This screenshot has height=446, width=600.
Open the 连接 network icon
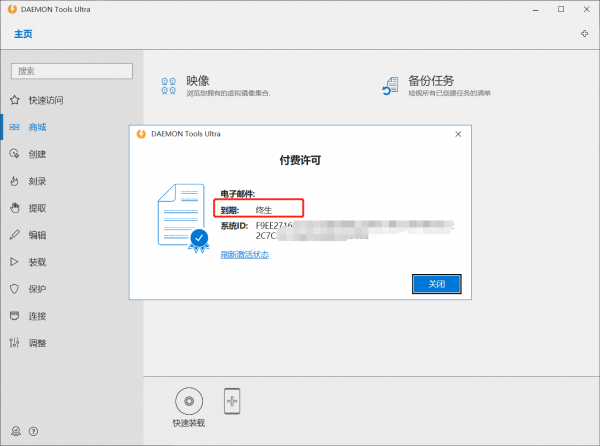(14, 316)
